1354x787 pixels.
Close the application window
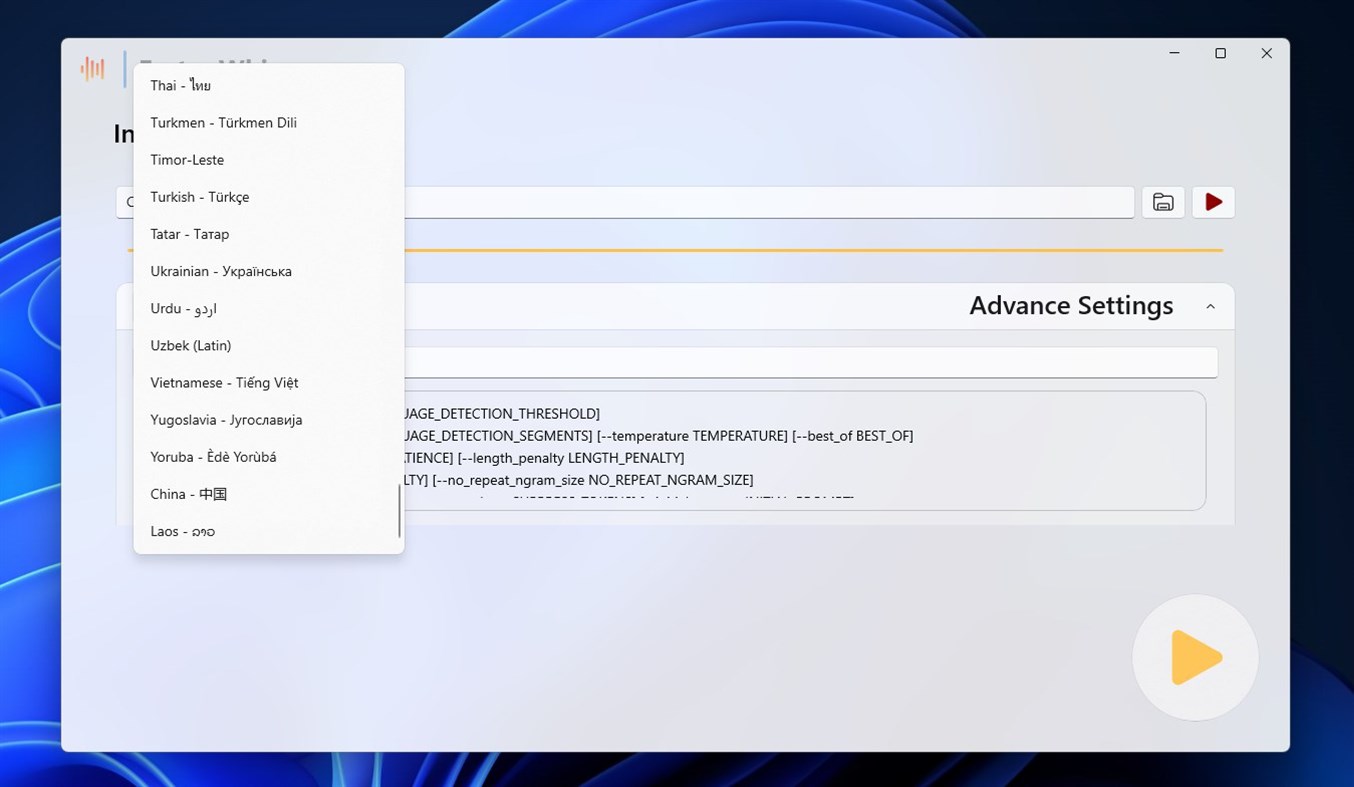[1266, 54]
